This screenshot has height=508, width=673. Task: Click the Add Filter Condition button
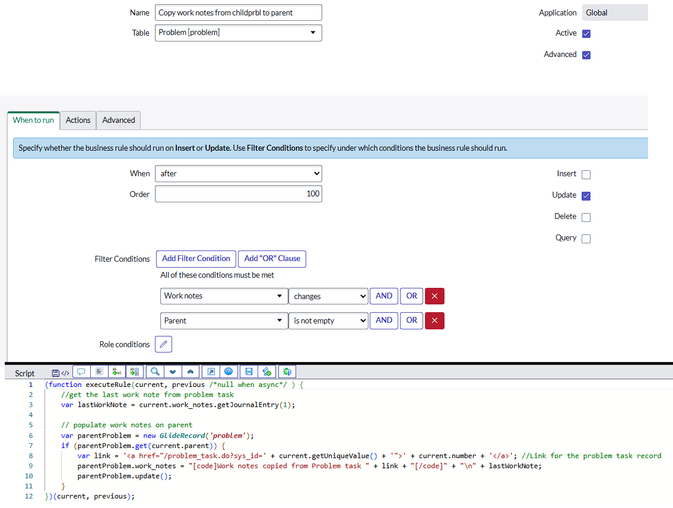pos(196,259)
